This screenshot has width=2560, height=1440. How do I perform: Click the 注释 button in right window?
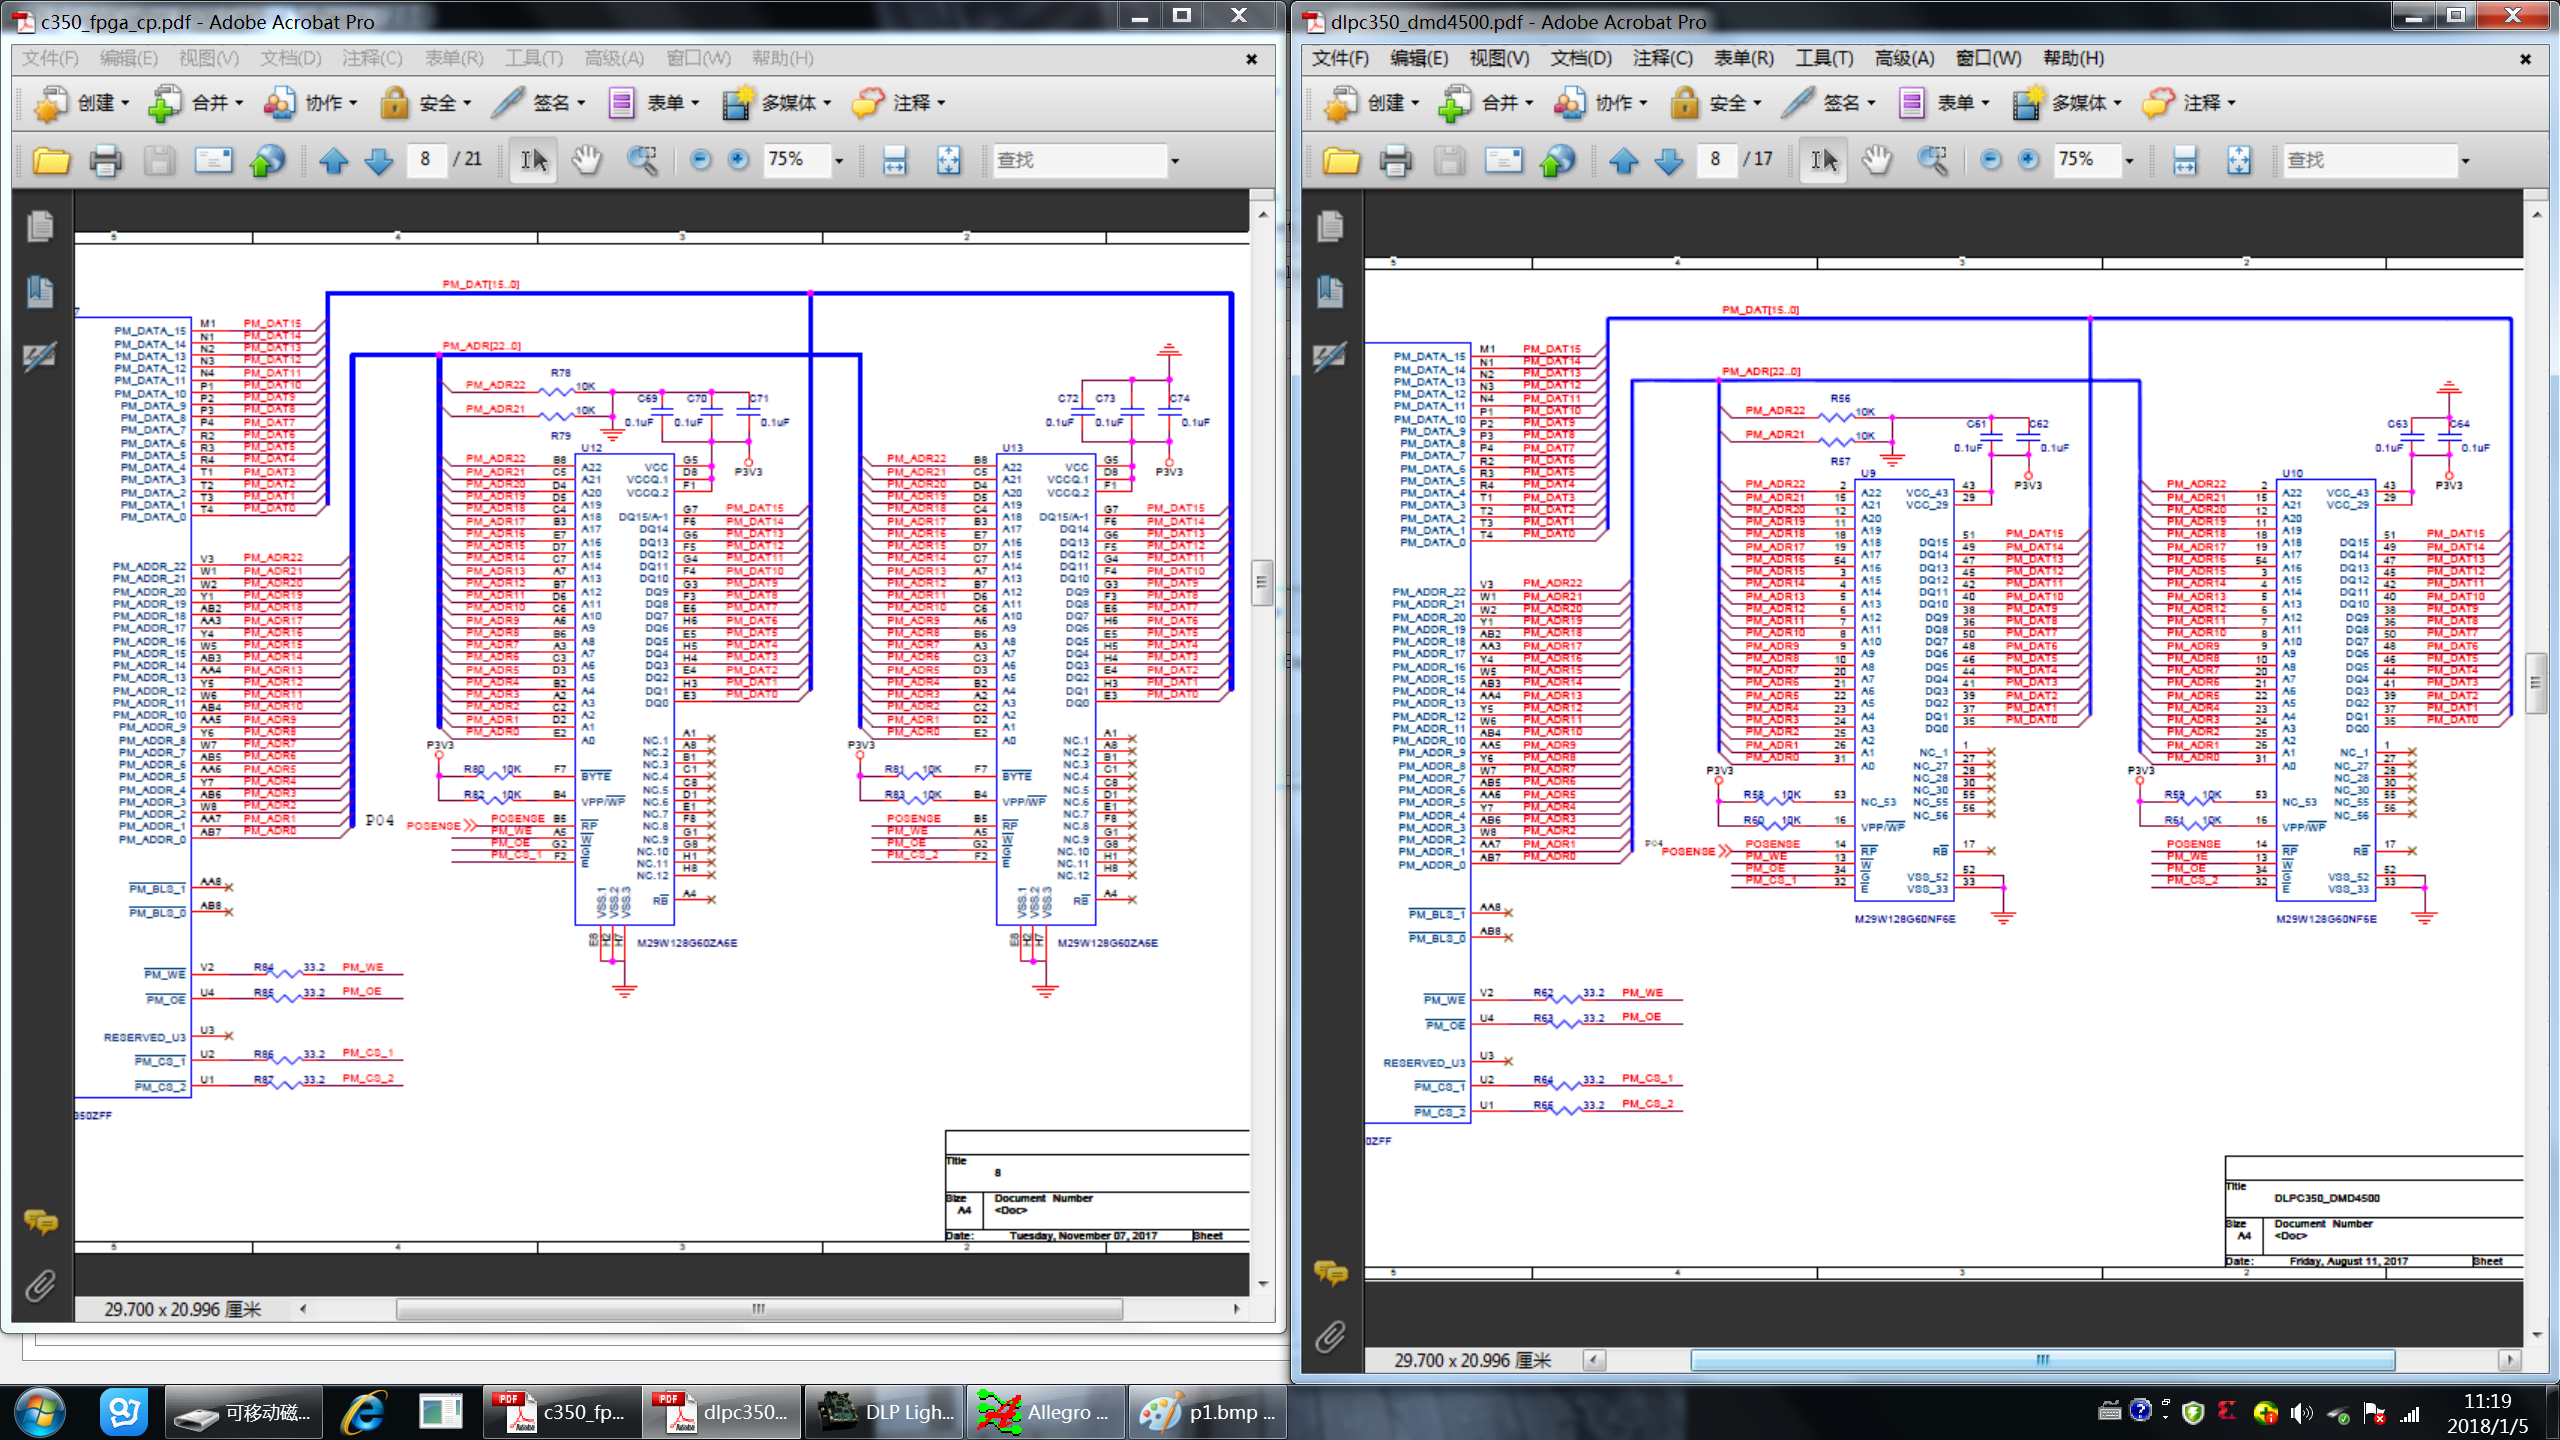(x=2189, y=103)
